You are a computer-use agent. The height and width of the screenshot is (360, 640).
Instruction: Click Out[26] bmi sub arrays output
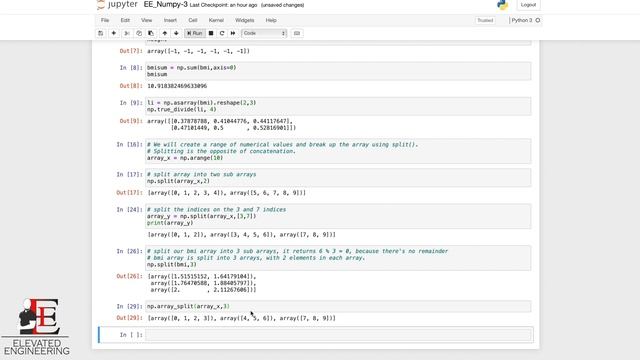point(202,283)
